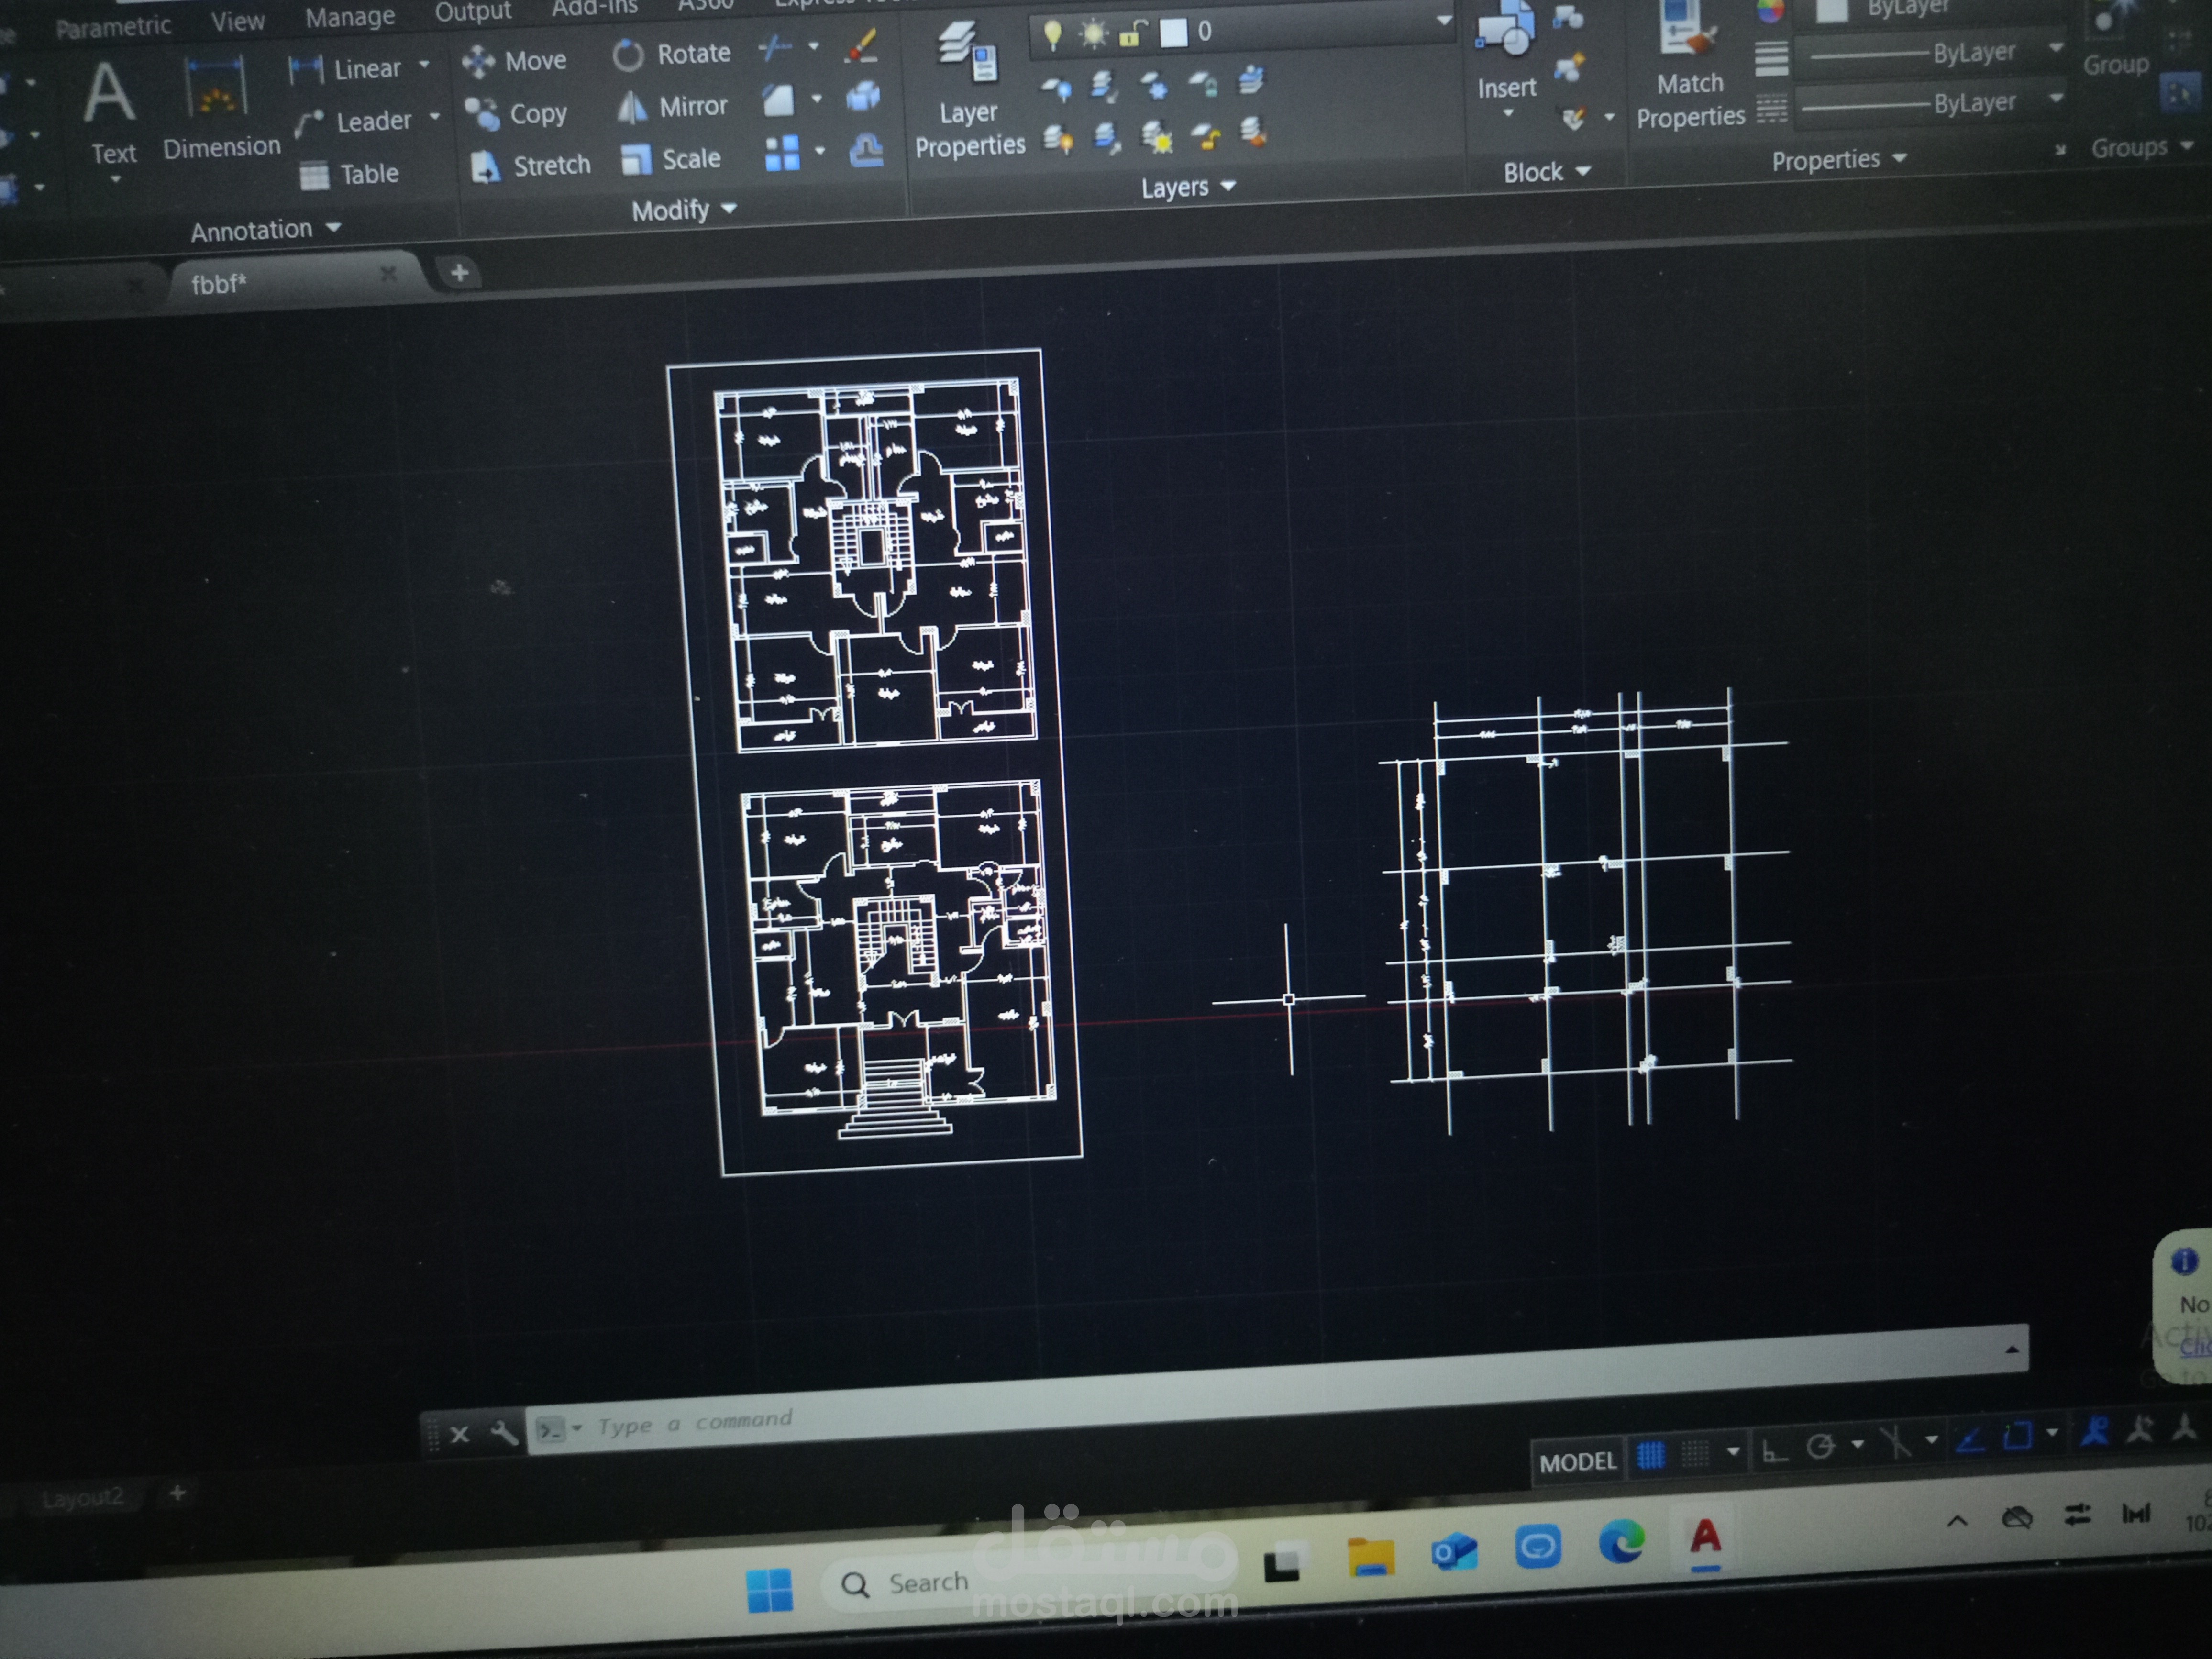Select the Mirror tool

pyautogui.click(x=672, y=106)
